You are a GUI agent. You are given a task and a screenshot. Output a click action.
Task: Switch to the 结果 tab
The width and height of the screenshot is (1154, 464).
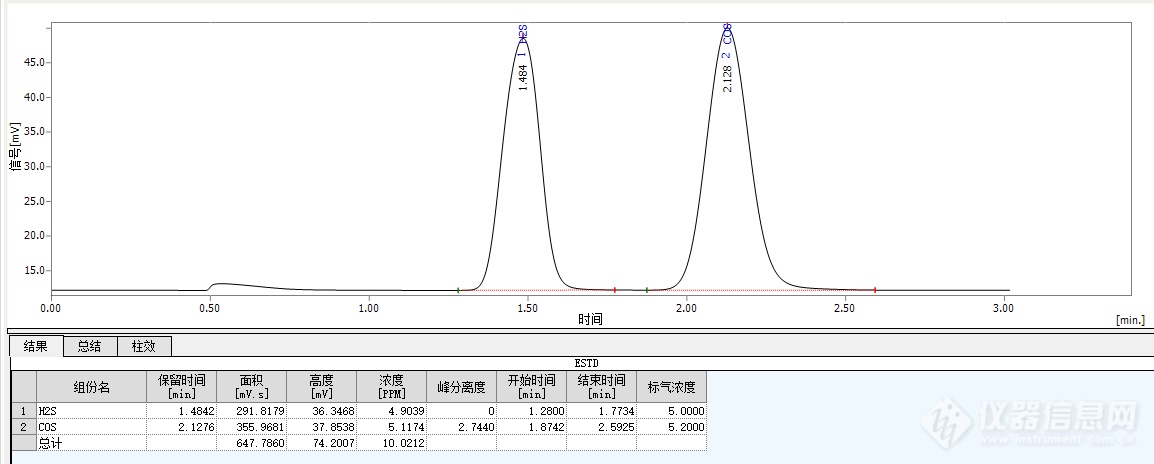point(36,346)
